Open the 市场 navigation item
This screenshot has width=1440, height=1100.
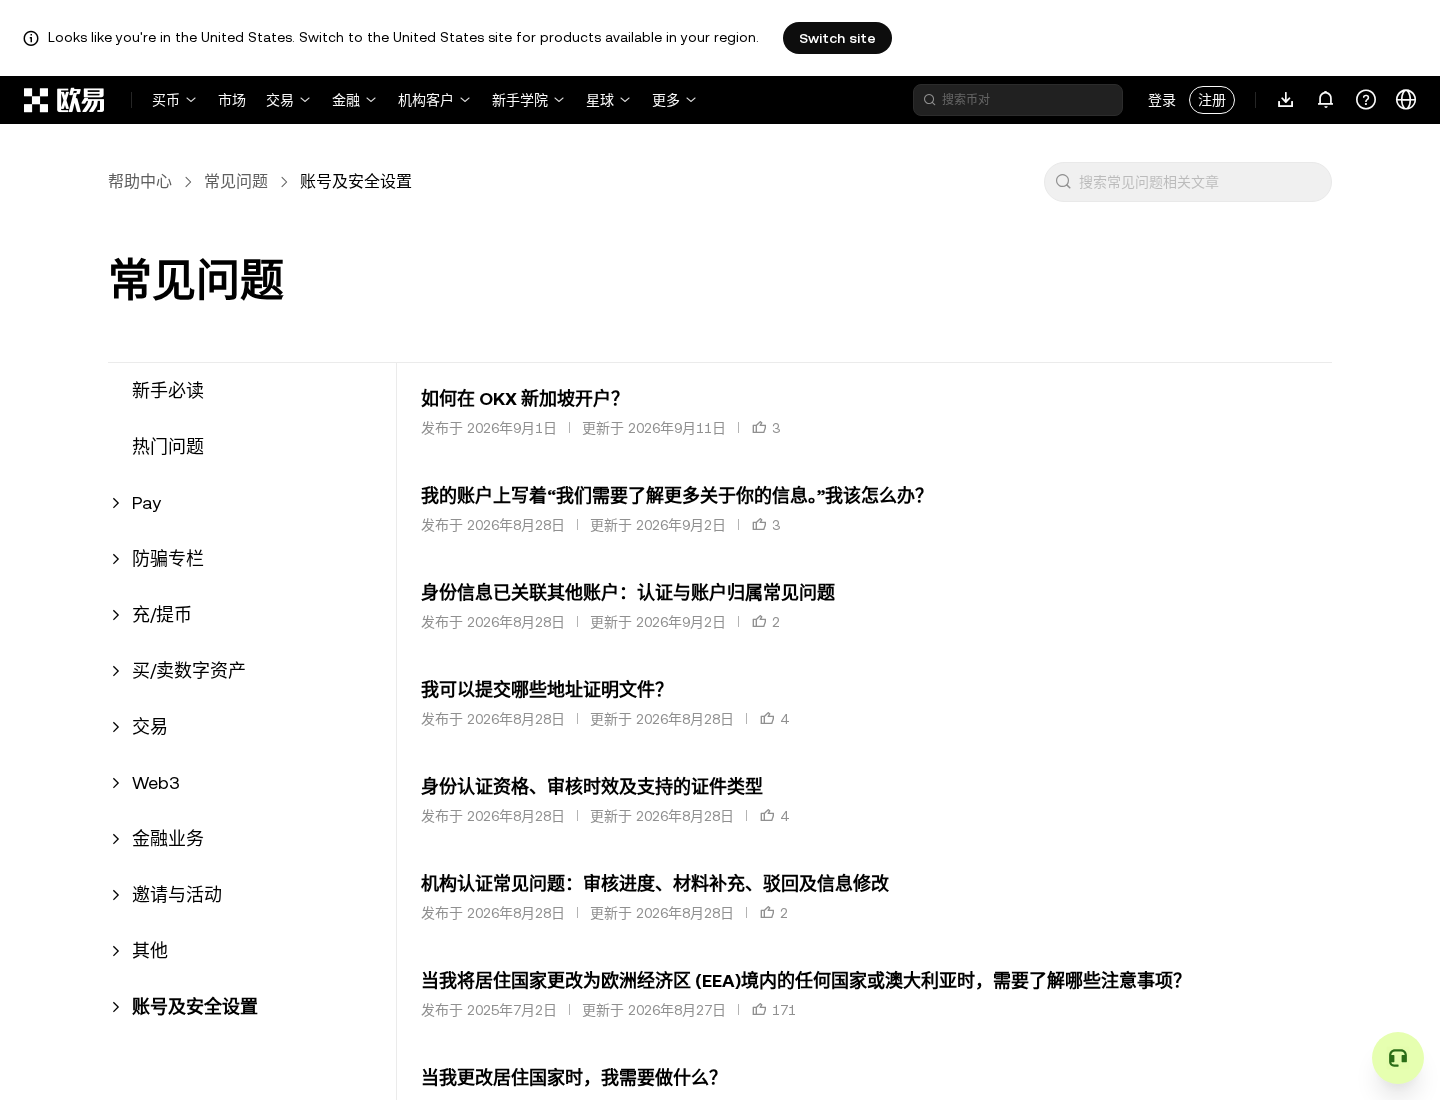(x=232, y=100)
